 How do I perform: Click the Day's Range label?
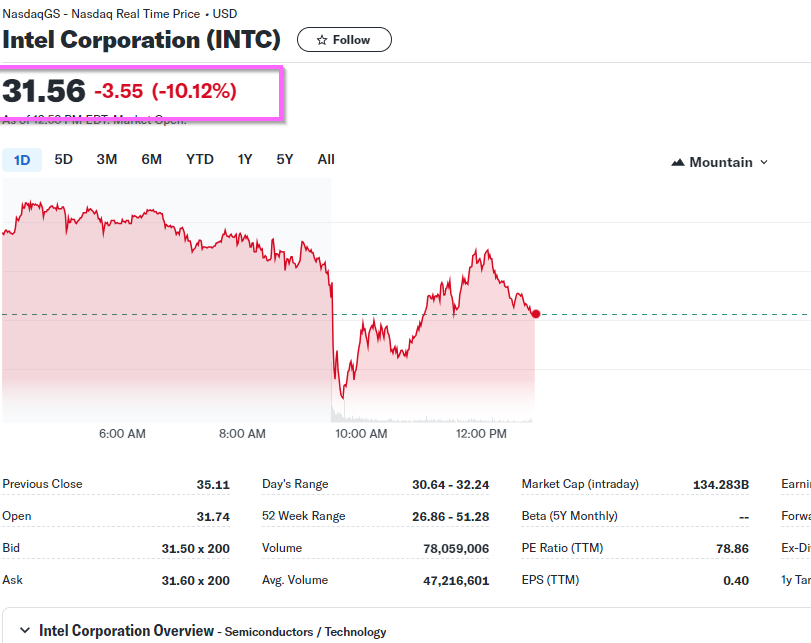coord(295,484)
